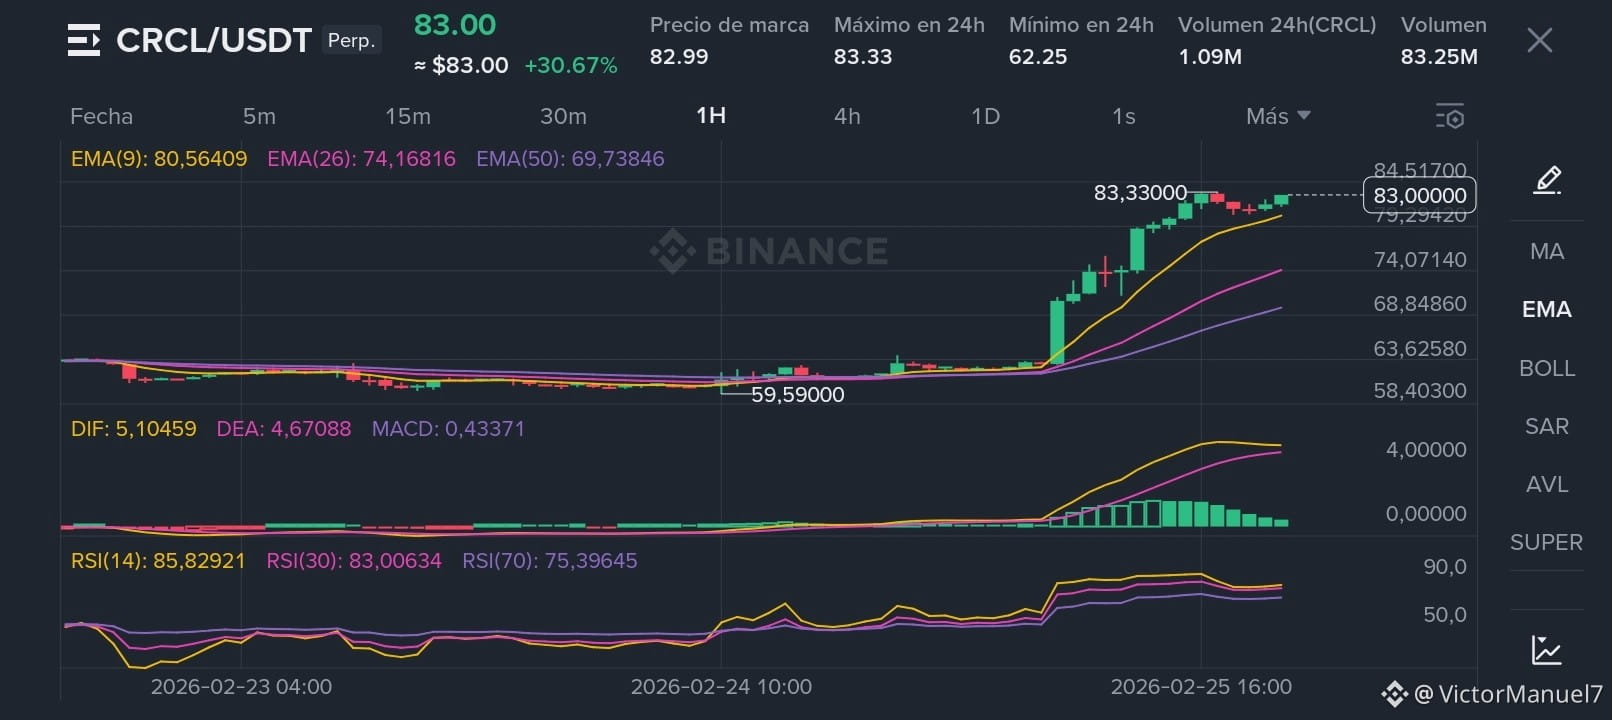Click the low marker 59,59000
The image size is (1612, 720).
click(797, 394)
